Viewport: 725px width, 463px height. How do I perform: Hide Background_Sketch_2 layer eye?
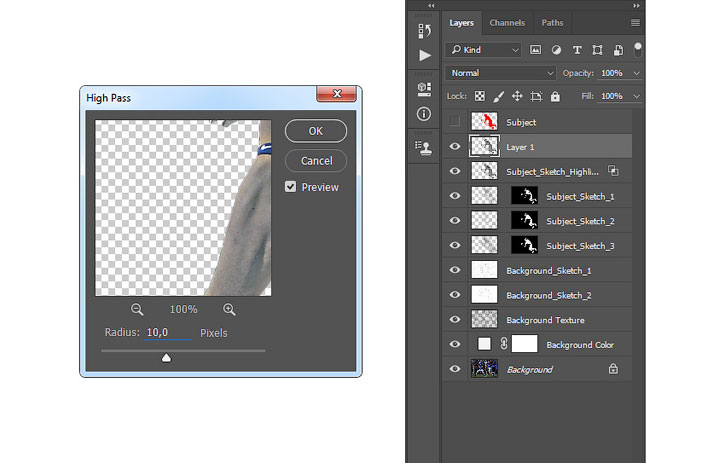click(x=455, y=295)
